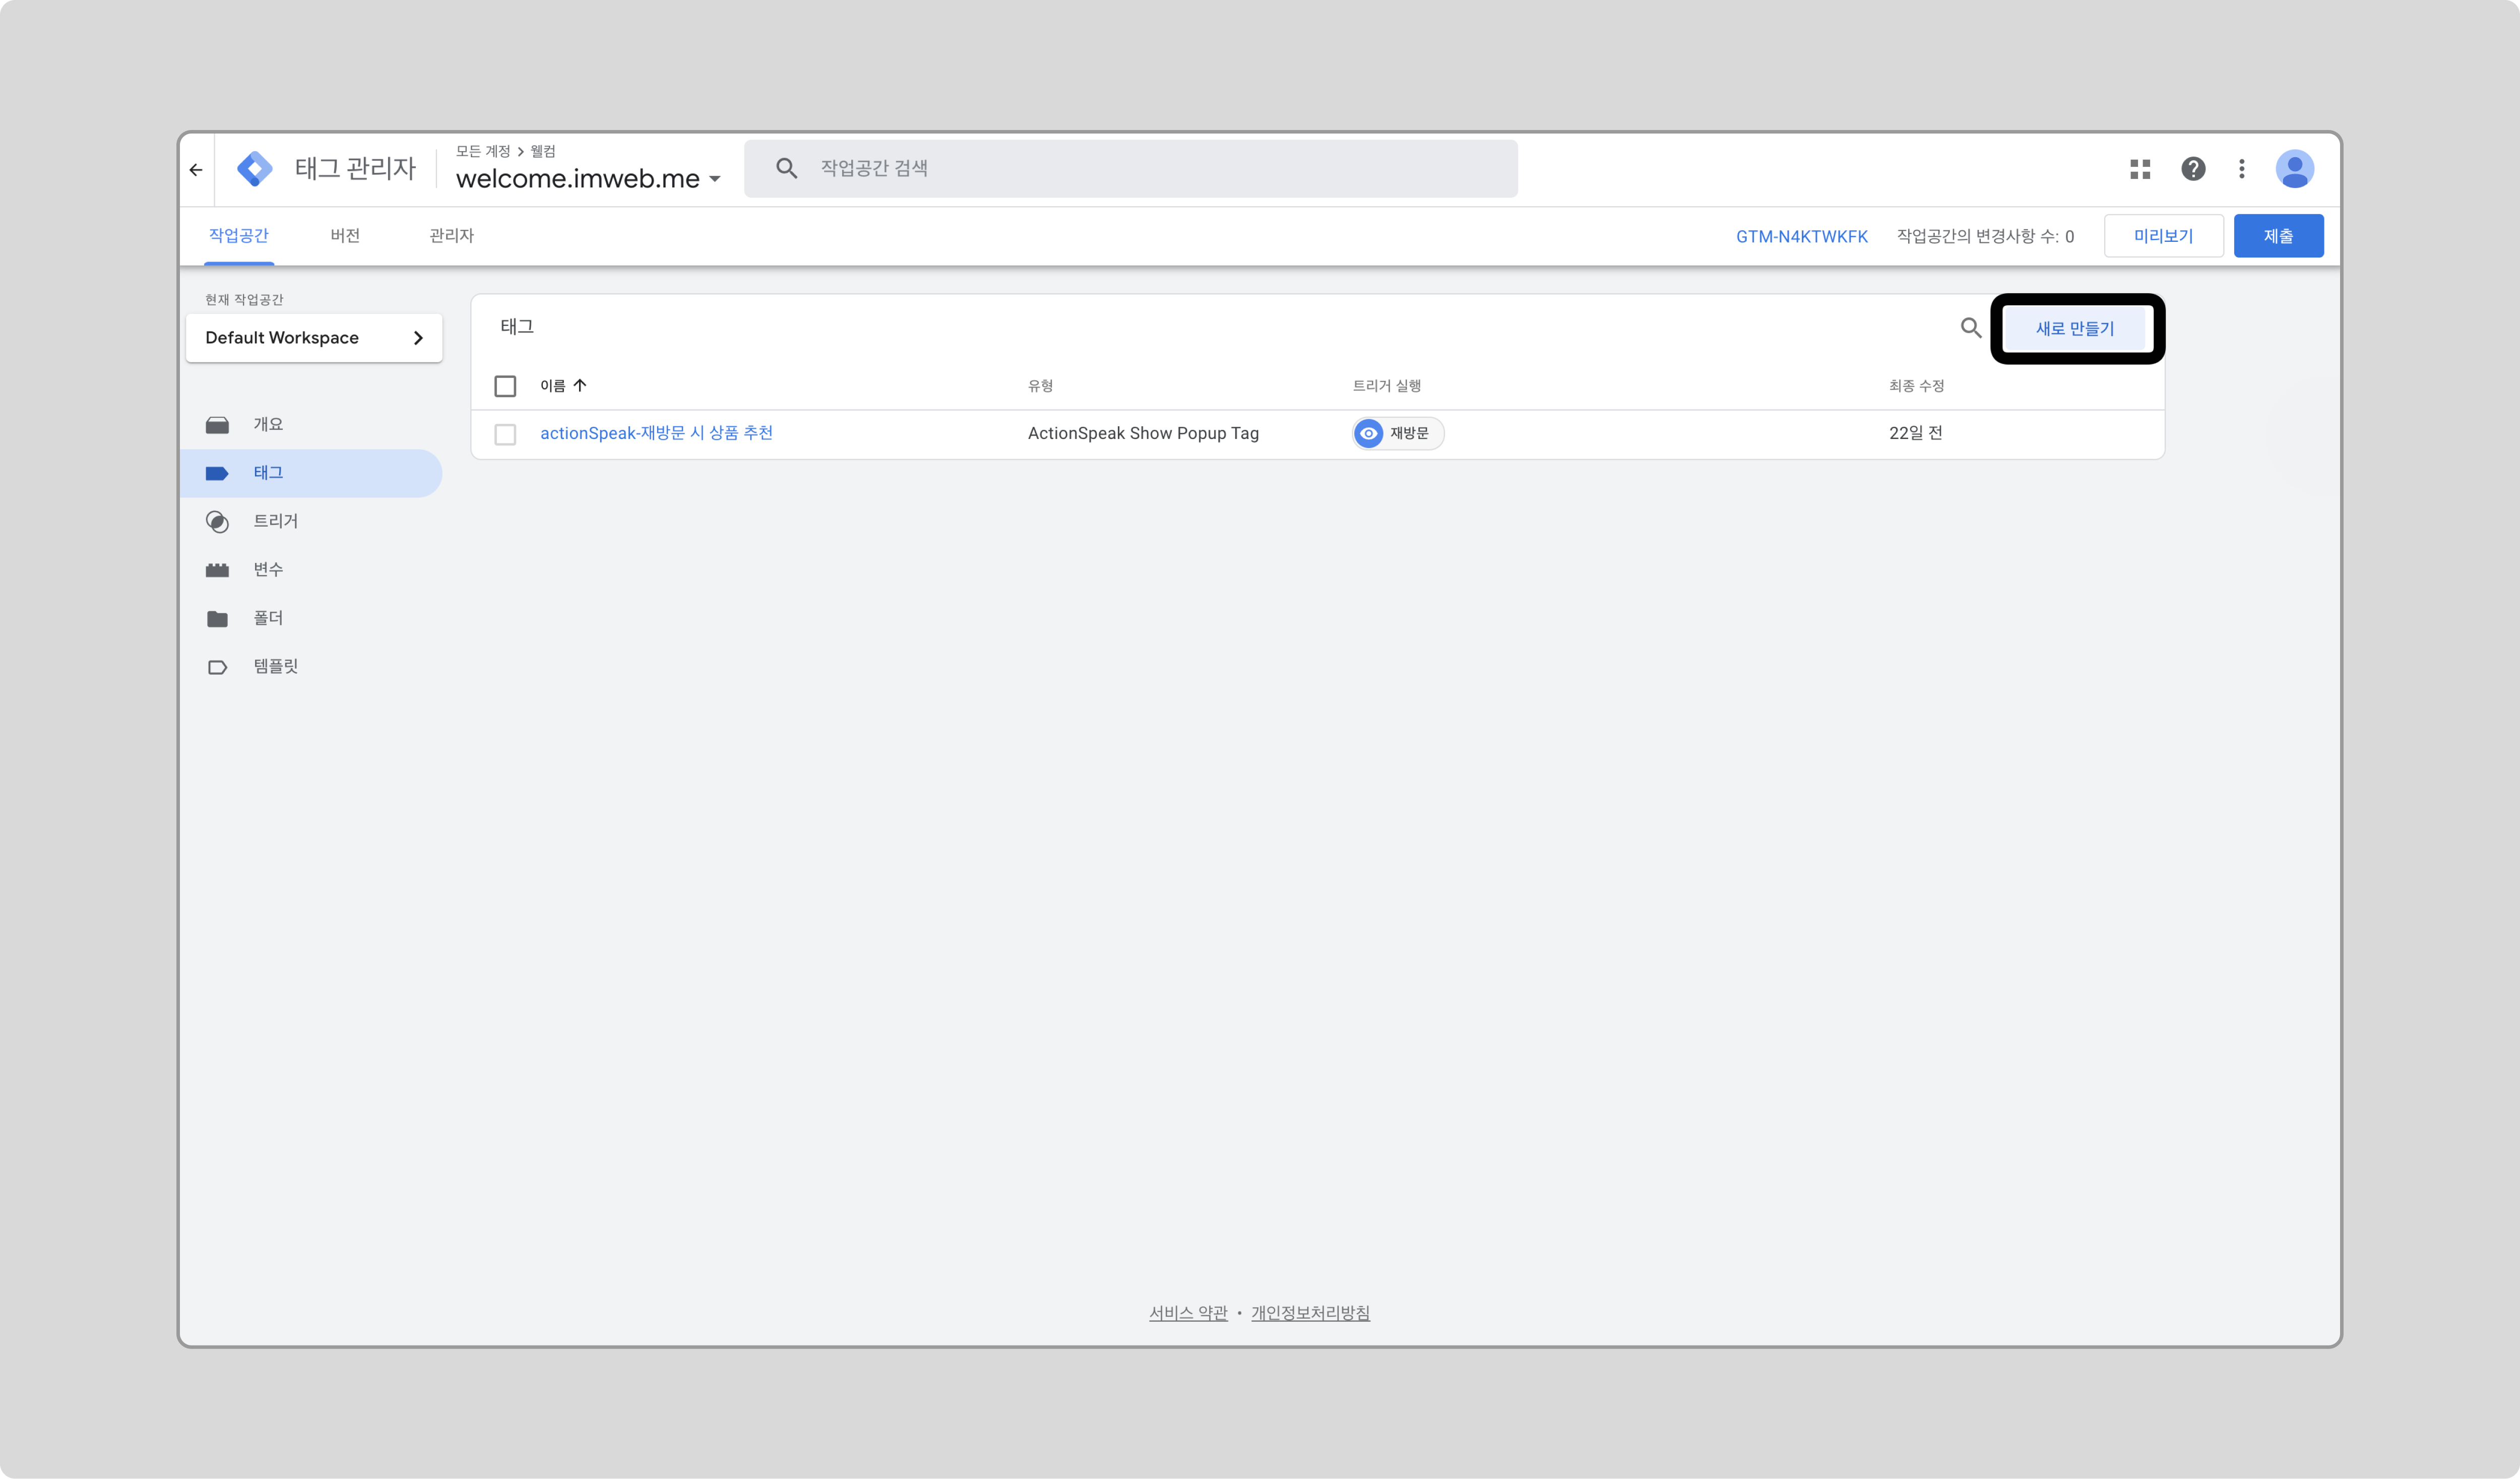Click the ActionSpeak Show Popup Tag cell

point(1143,433)
